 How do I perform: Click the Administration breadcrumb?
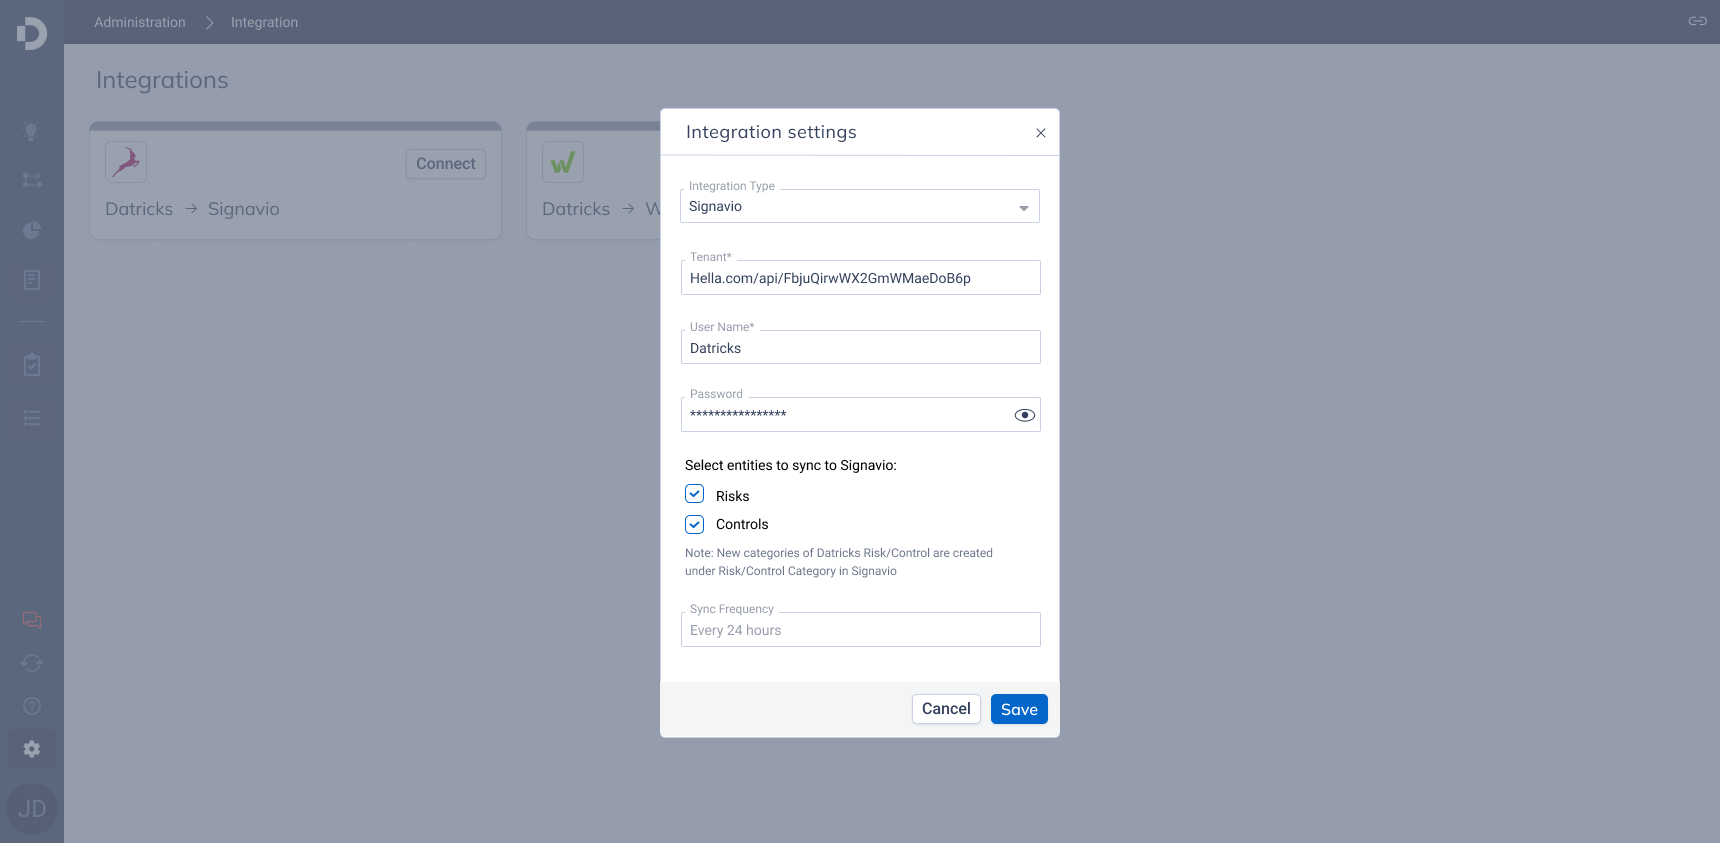(140, 22)
